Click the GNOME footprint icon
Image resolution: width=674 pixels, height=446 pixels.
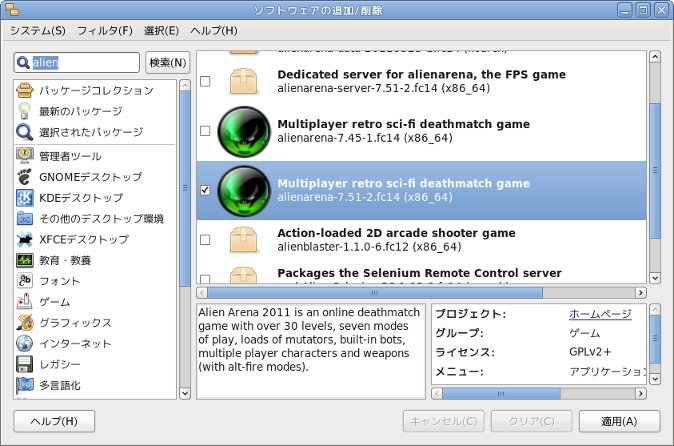(x=25, y=177)
